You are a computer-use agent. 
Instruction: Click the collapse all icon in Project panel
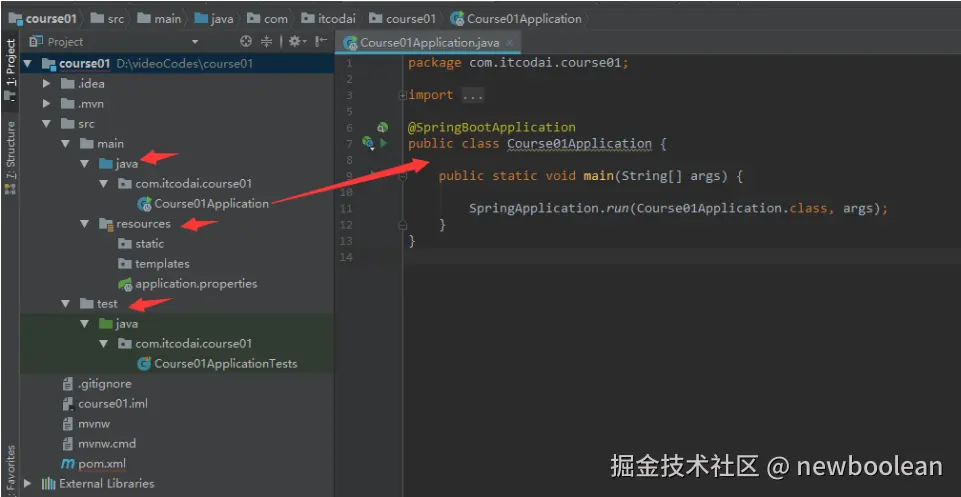point(267,42)
